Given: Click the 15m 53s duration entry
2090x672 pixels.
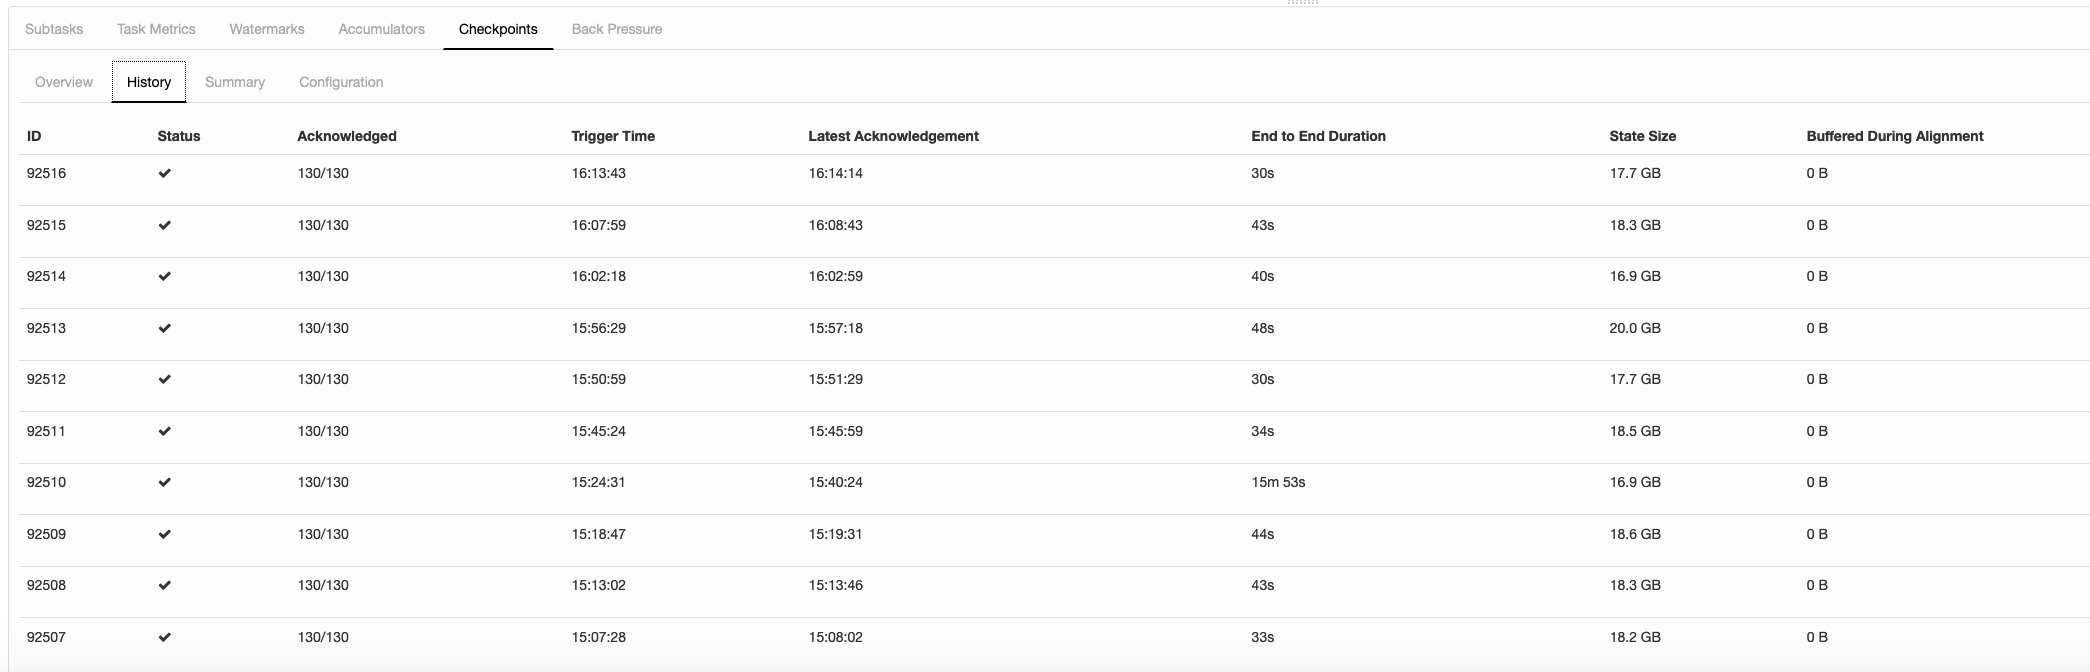Looking at the screenshot, I should pyautogui.click(x=1278, y=482).
